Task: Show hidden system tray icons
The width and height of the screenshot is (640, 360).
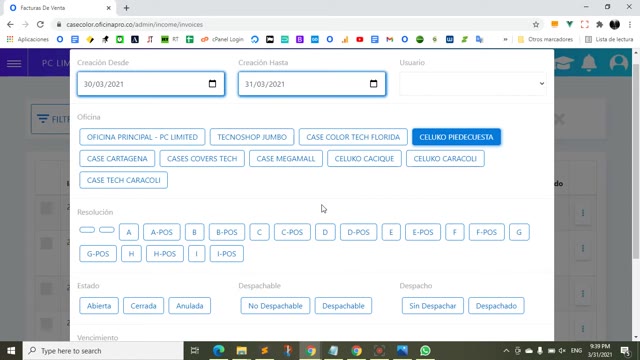Action: click(x=506, y=351)
